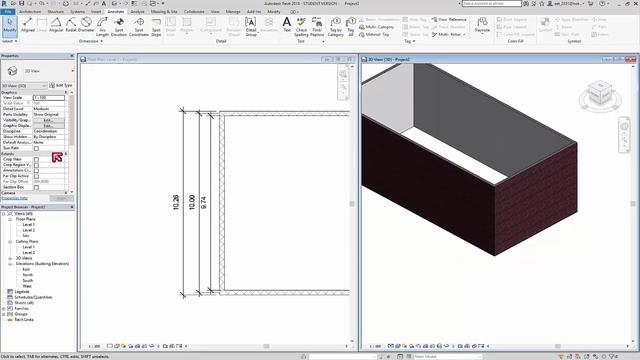
Task: Open the Keynote tool
Action: tap(482, 25)
